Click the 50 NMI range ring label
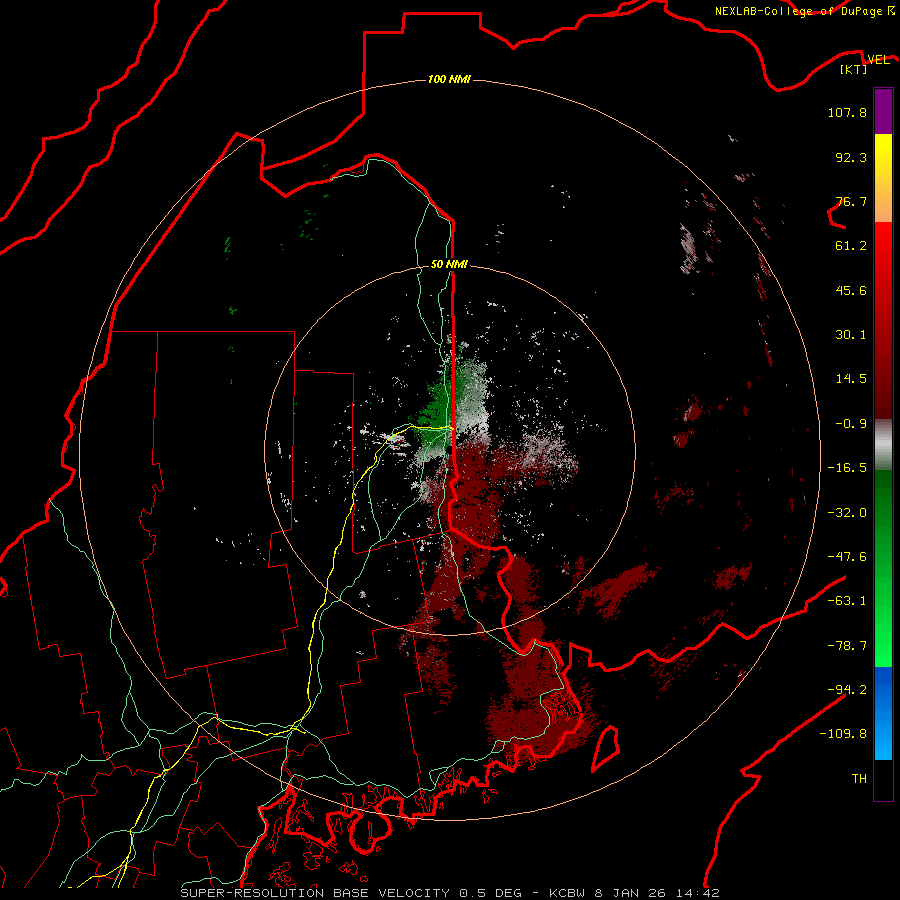 coord(449,264)
